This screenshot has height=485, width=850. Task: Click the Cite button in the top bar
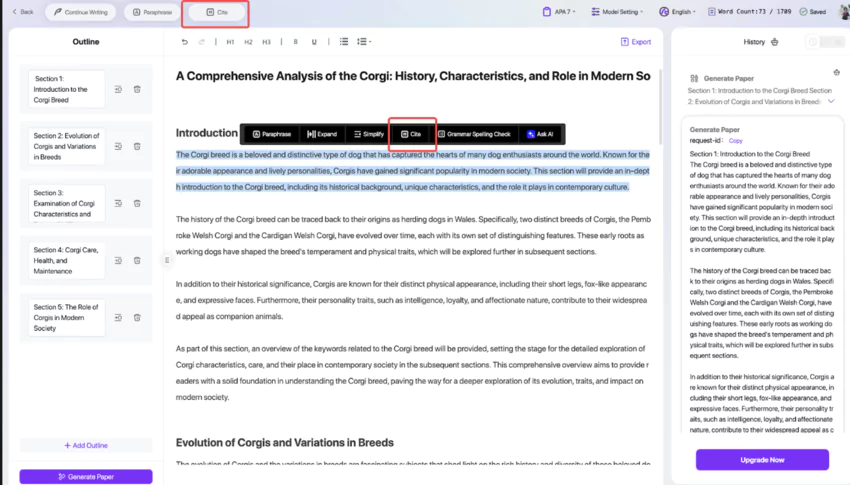coord(216,12)
